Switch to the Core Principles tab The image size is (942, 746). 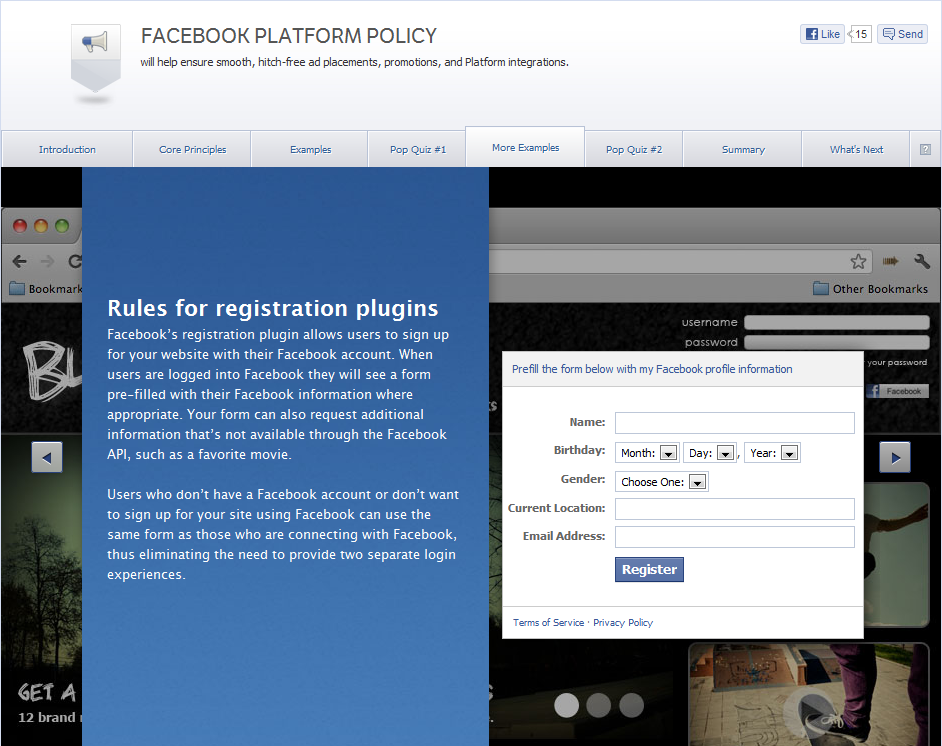point(192,149)
